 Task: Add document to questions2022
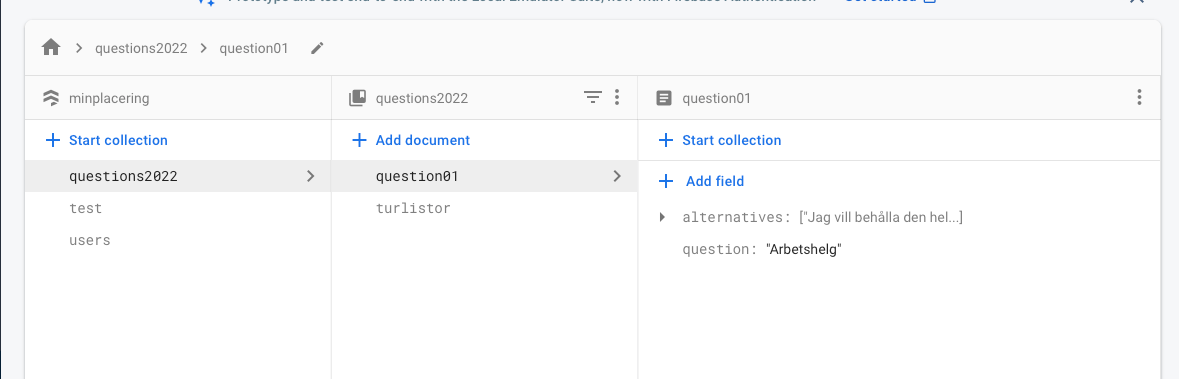point(411,141)
